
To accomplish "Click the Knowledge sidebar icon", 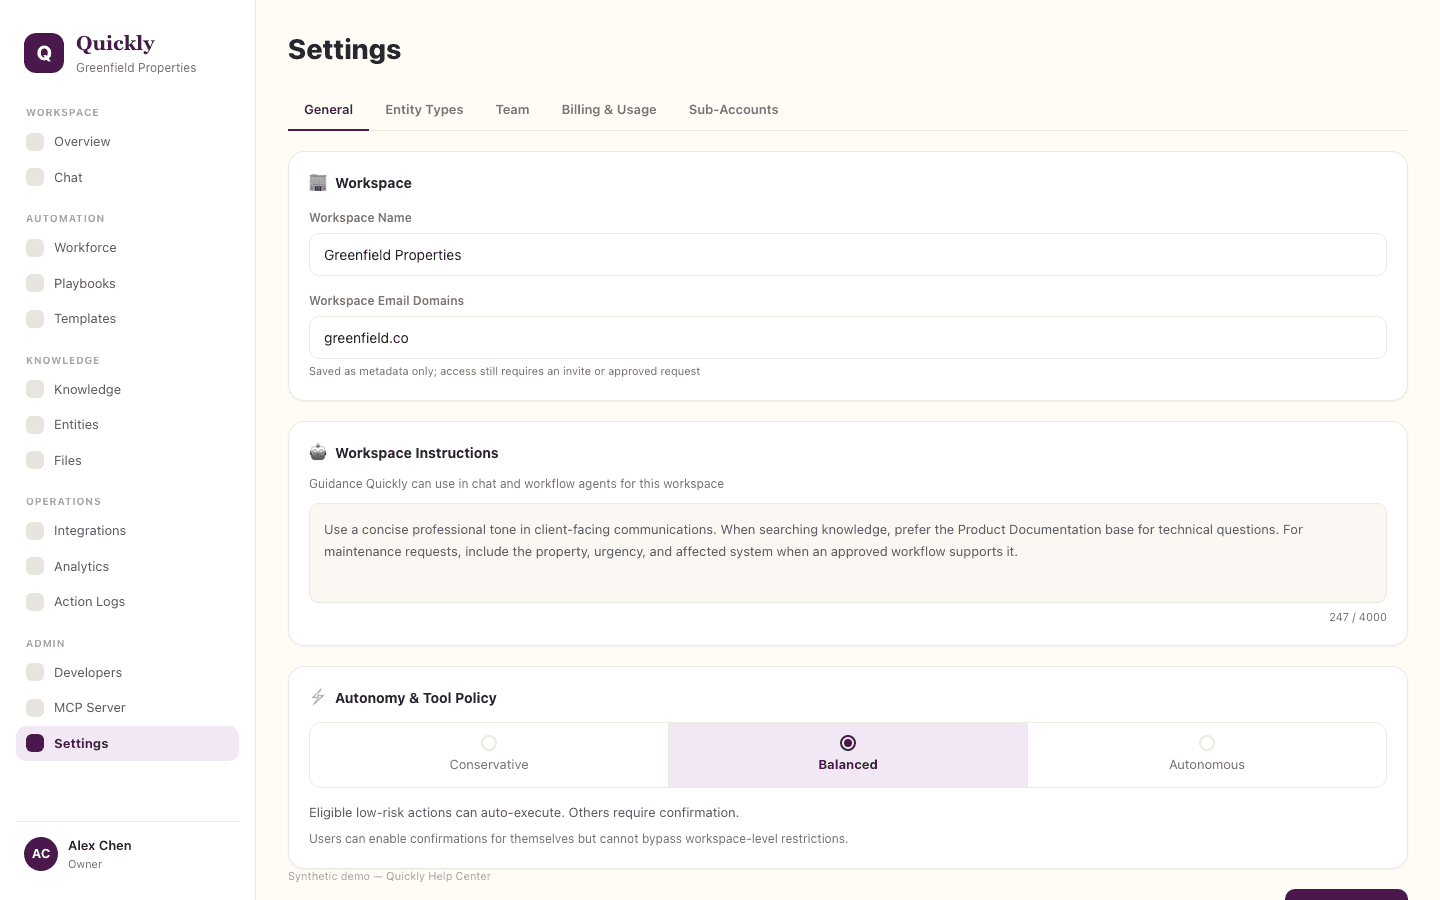I will 35,389.
